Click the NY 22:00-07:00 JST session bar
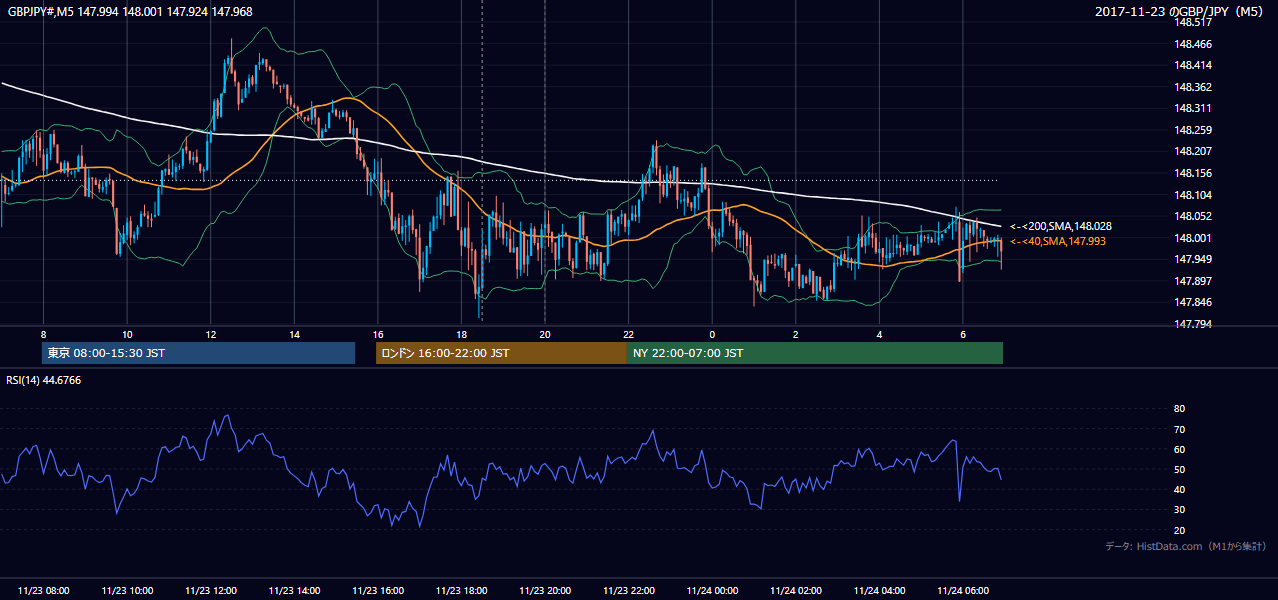 pyautogui.click(x=815, y=353)
